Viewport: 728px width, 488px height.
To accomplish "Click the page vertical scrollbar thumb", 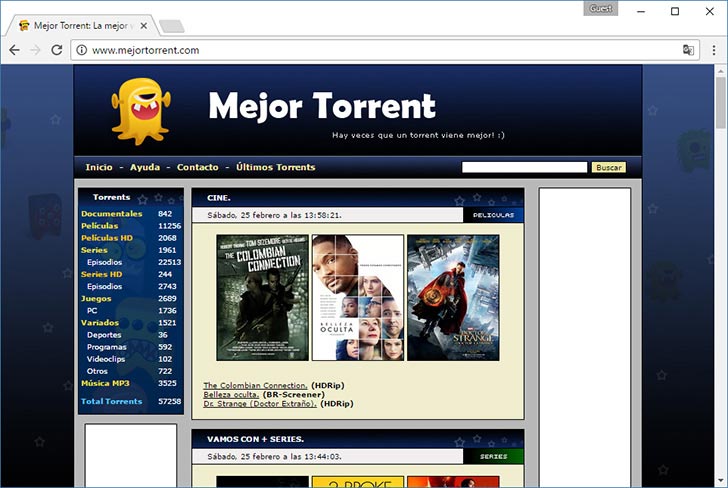I will click(x=721, y=102).
